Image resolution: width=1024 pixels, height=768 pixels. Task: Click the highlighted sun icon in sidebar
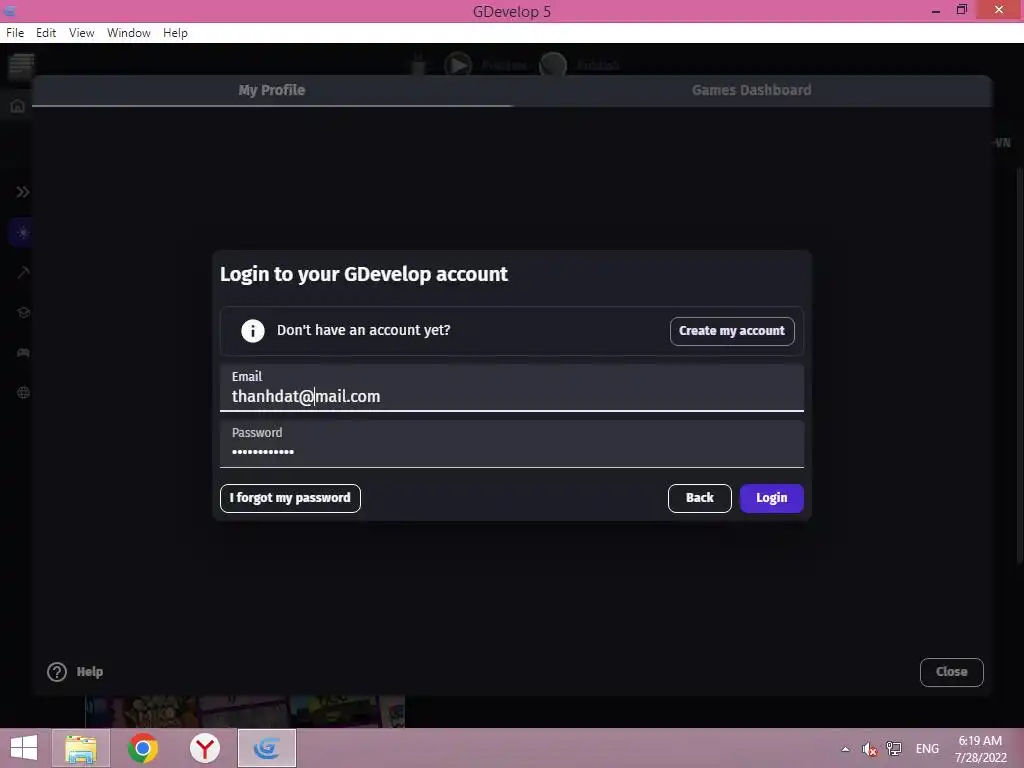pos(23,232)
